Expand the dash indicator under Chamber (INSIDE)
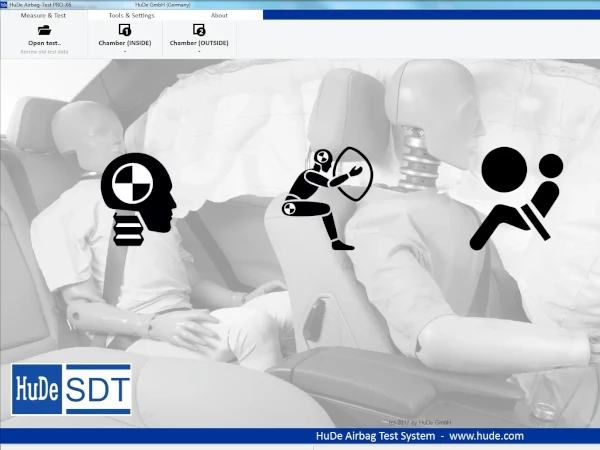This screenshot has height=450, width=600. [125, 51]
